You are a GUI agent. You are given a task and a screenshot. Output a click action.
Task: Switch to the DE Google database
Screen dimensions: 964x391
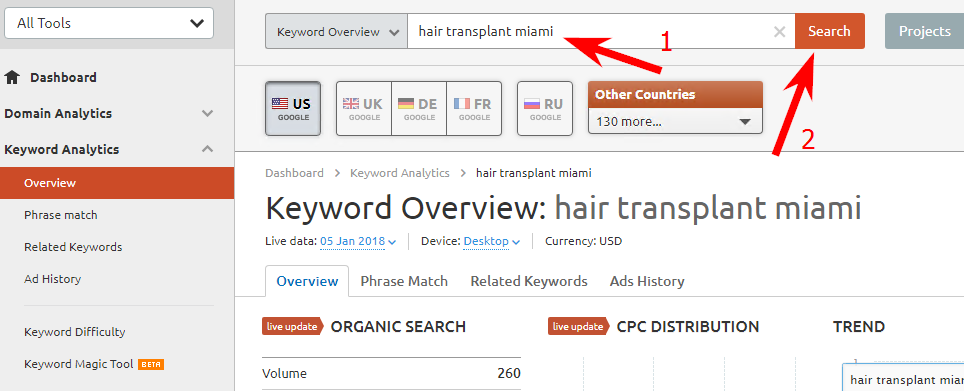[419, 108]
